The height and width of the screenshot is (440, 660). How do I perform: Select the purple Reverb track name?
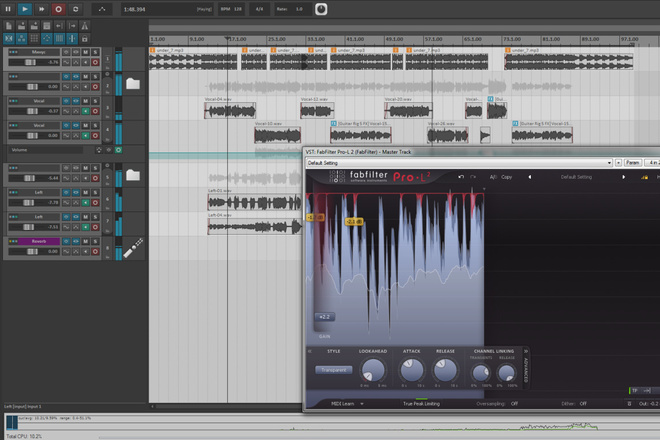pyautogui.click(x=39, y=241)
